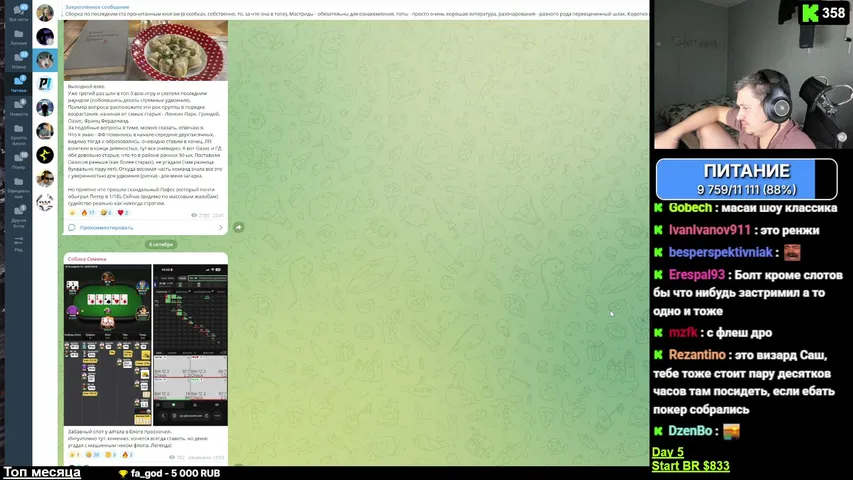Open the dark purple avatar chat
The height and width of the screenshot is (480, 853).
pos(45,36)
